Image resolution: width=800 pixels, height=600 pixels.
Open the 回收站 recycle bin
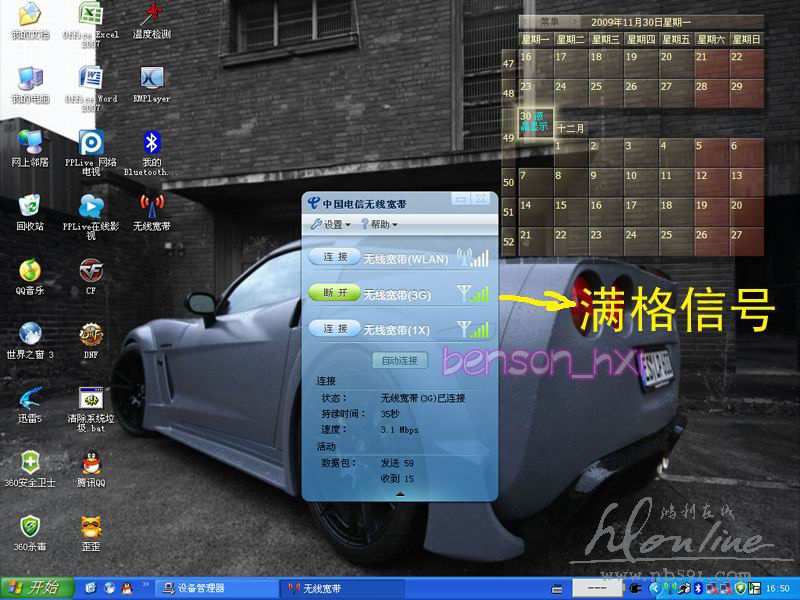pyautogui.click(x=30, y=207)
